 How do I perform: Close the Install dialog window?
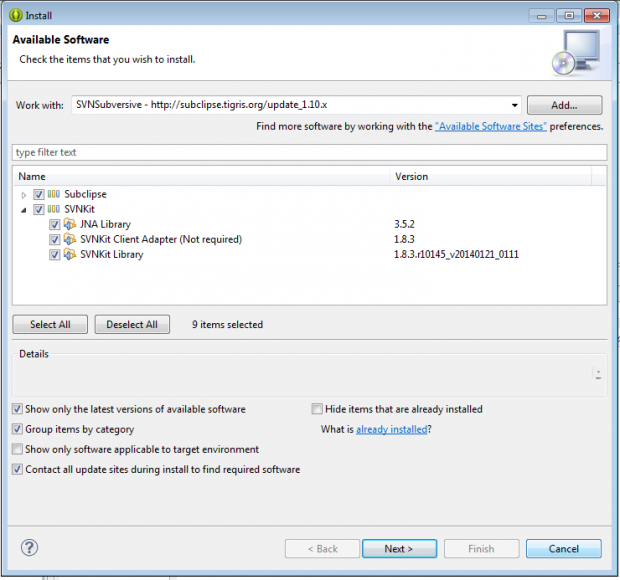[597, 16]
